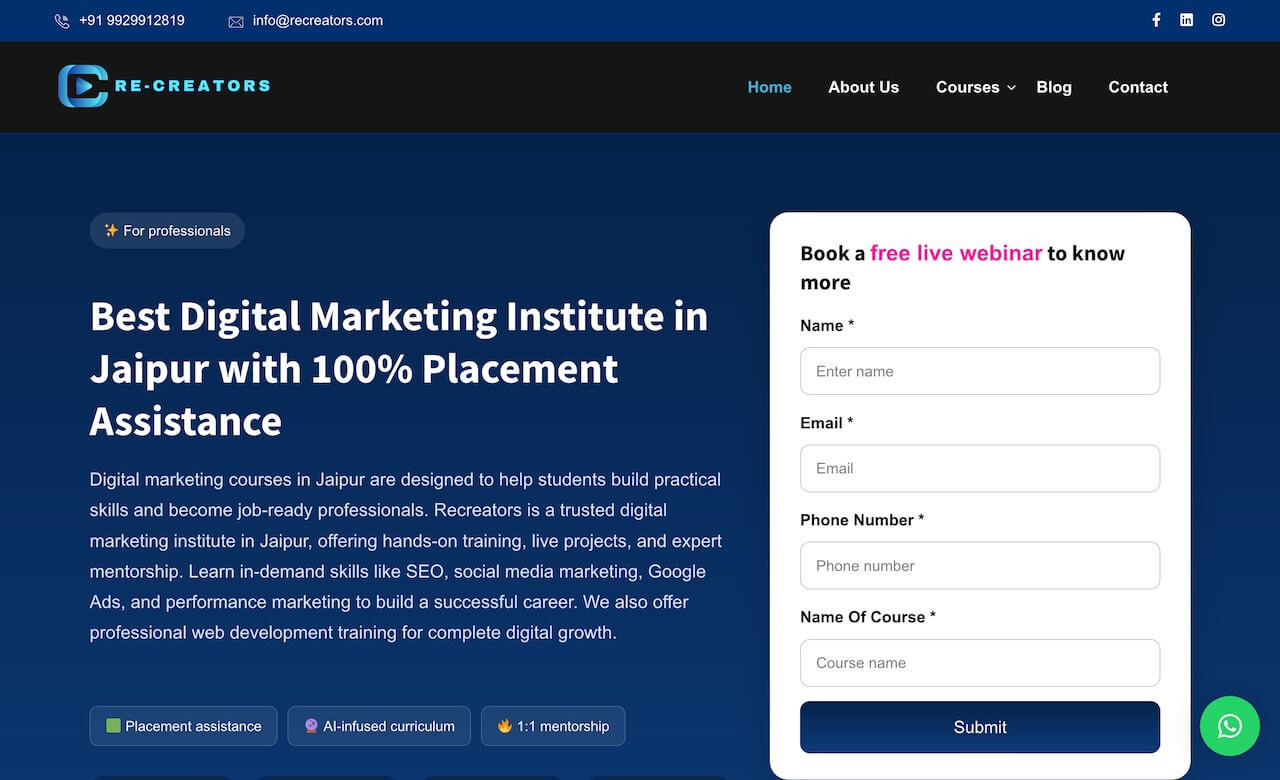
Task: Click the Placement assistance badge
Action: [183, 726]
